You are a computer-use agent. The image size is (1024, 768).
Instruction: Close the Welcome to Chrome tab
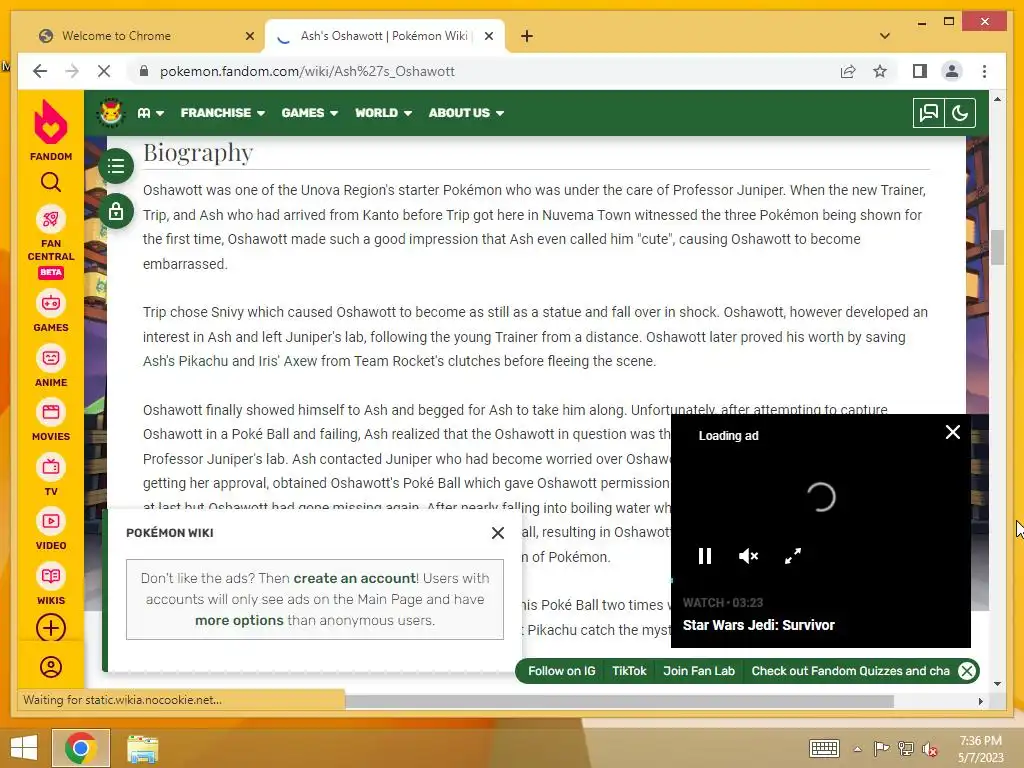click(x=249, y=36)
